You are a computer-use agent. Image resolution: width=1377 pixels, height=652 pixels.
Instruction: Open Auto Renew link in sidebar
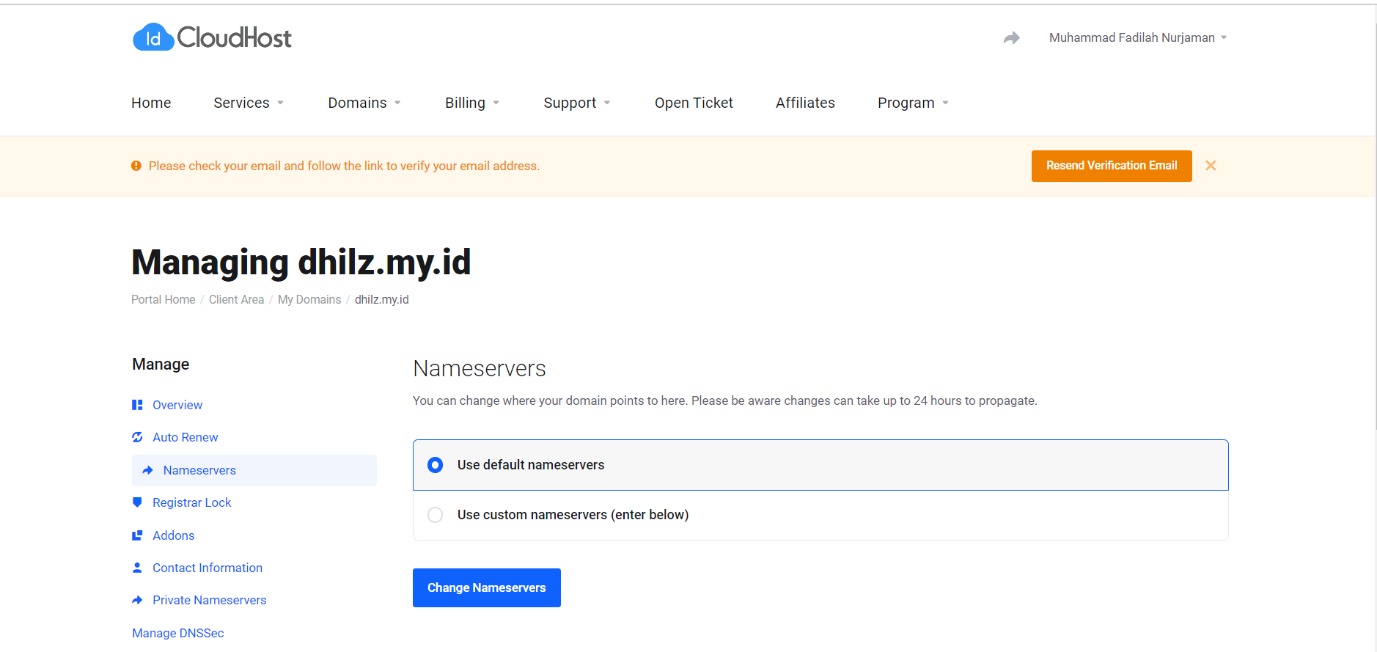tap(185, 437)
